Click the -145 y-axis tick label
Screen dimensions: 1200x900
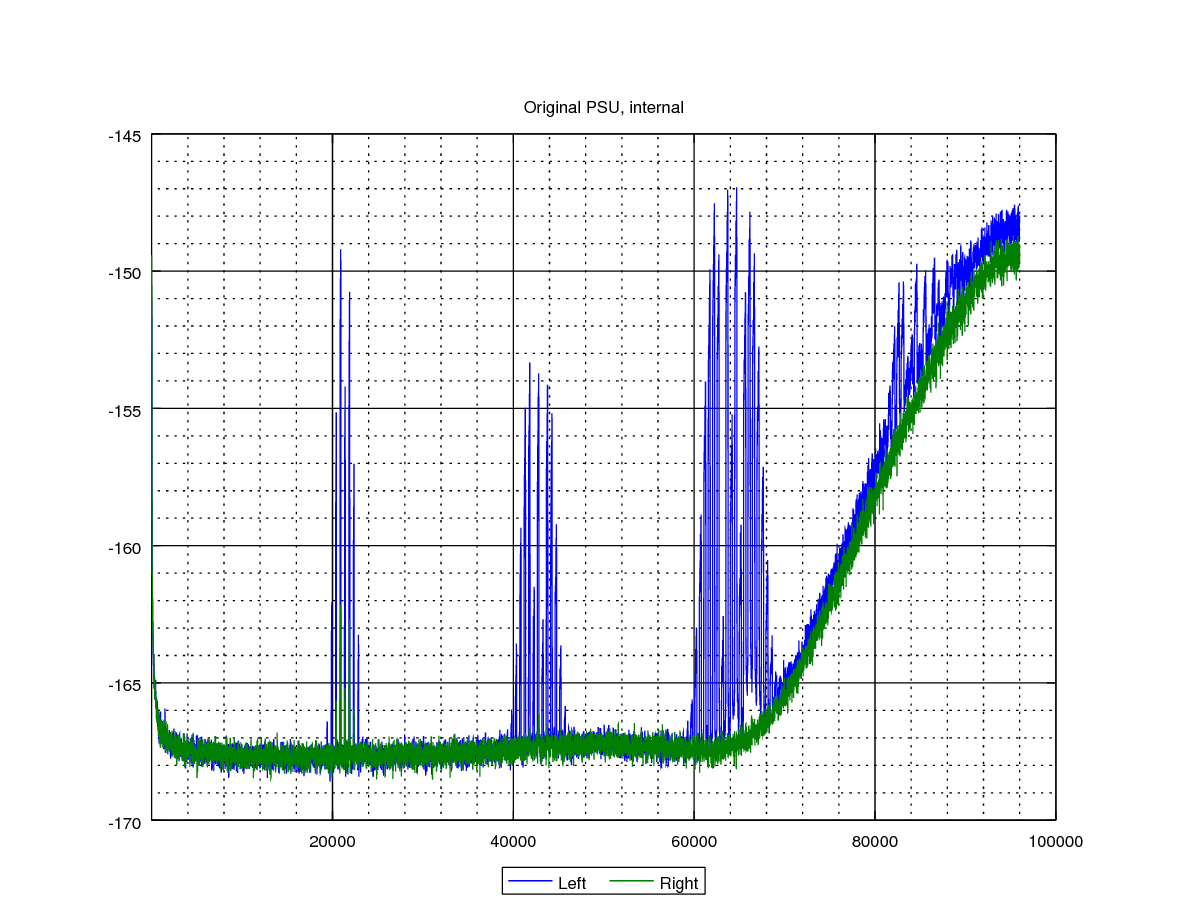coord(124,135)
